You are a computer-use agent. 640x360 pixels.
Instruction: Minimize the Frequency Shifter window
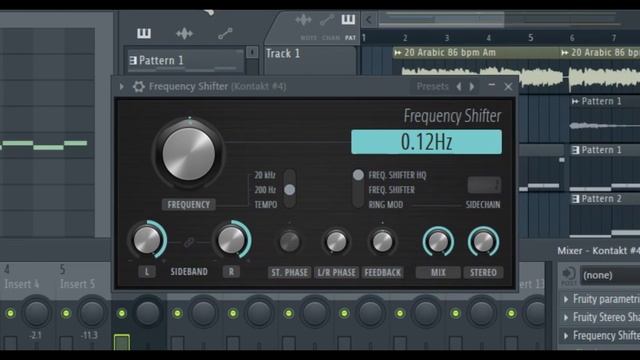(x=491, y=86)
